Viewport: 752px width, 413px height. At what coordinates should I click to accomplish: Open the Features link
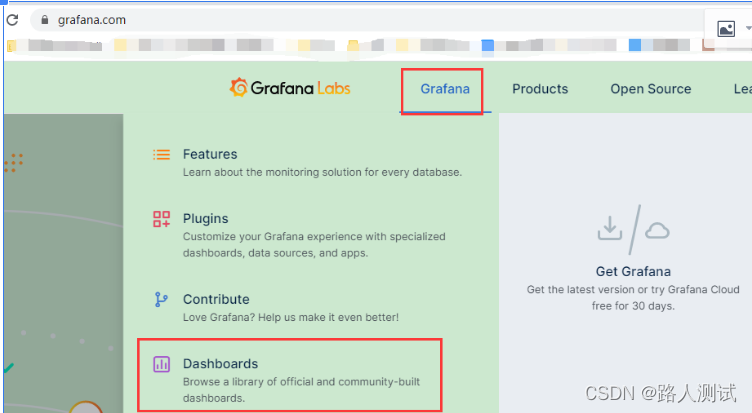point(210,154)
